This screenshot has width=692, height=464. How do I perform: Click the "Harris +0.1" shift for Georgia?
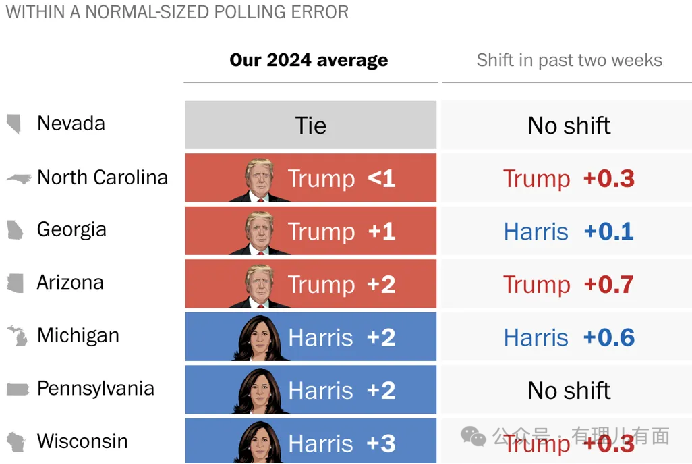click(x=569, y=232)
